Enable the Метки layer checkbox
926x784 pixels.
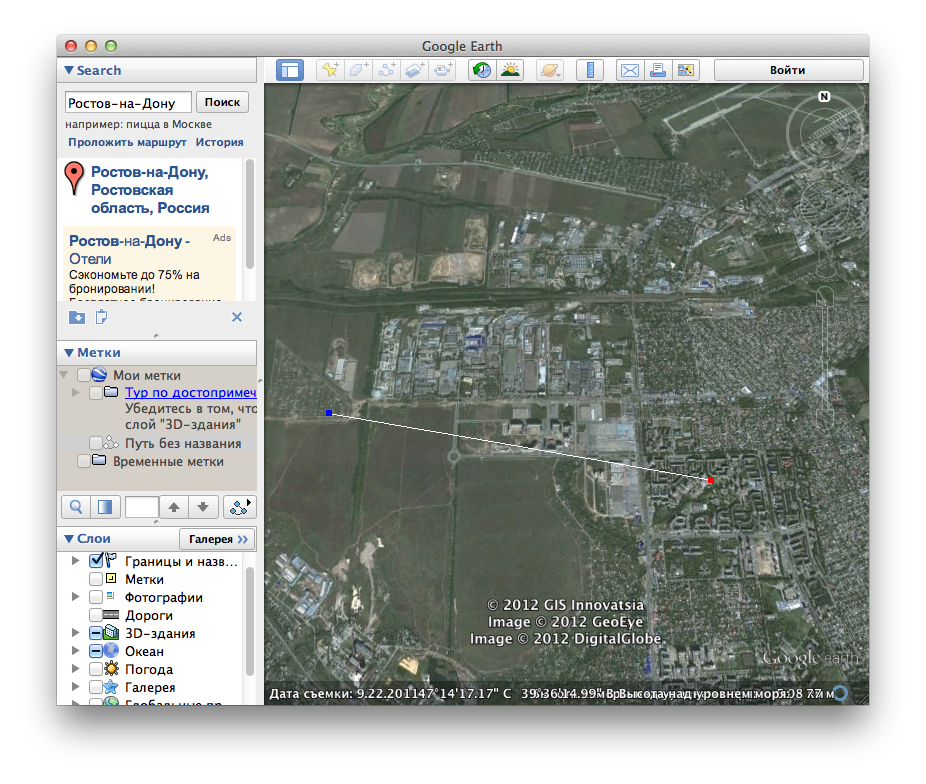click(x=96, y=579)
